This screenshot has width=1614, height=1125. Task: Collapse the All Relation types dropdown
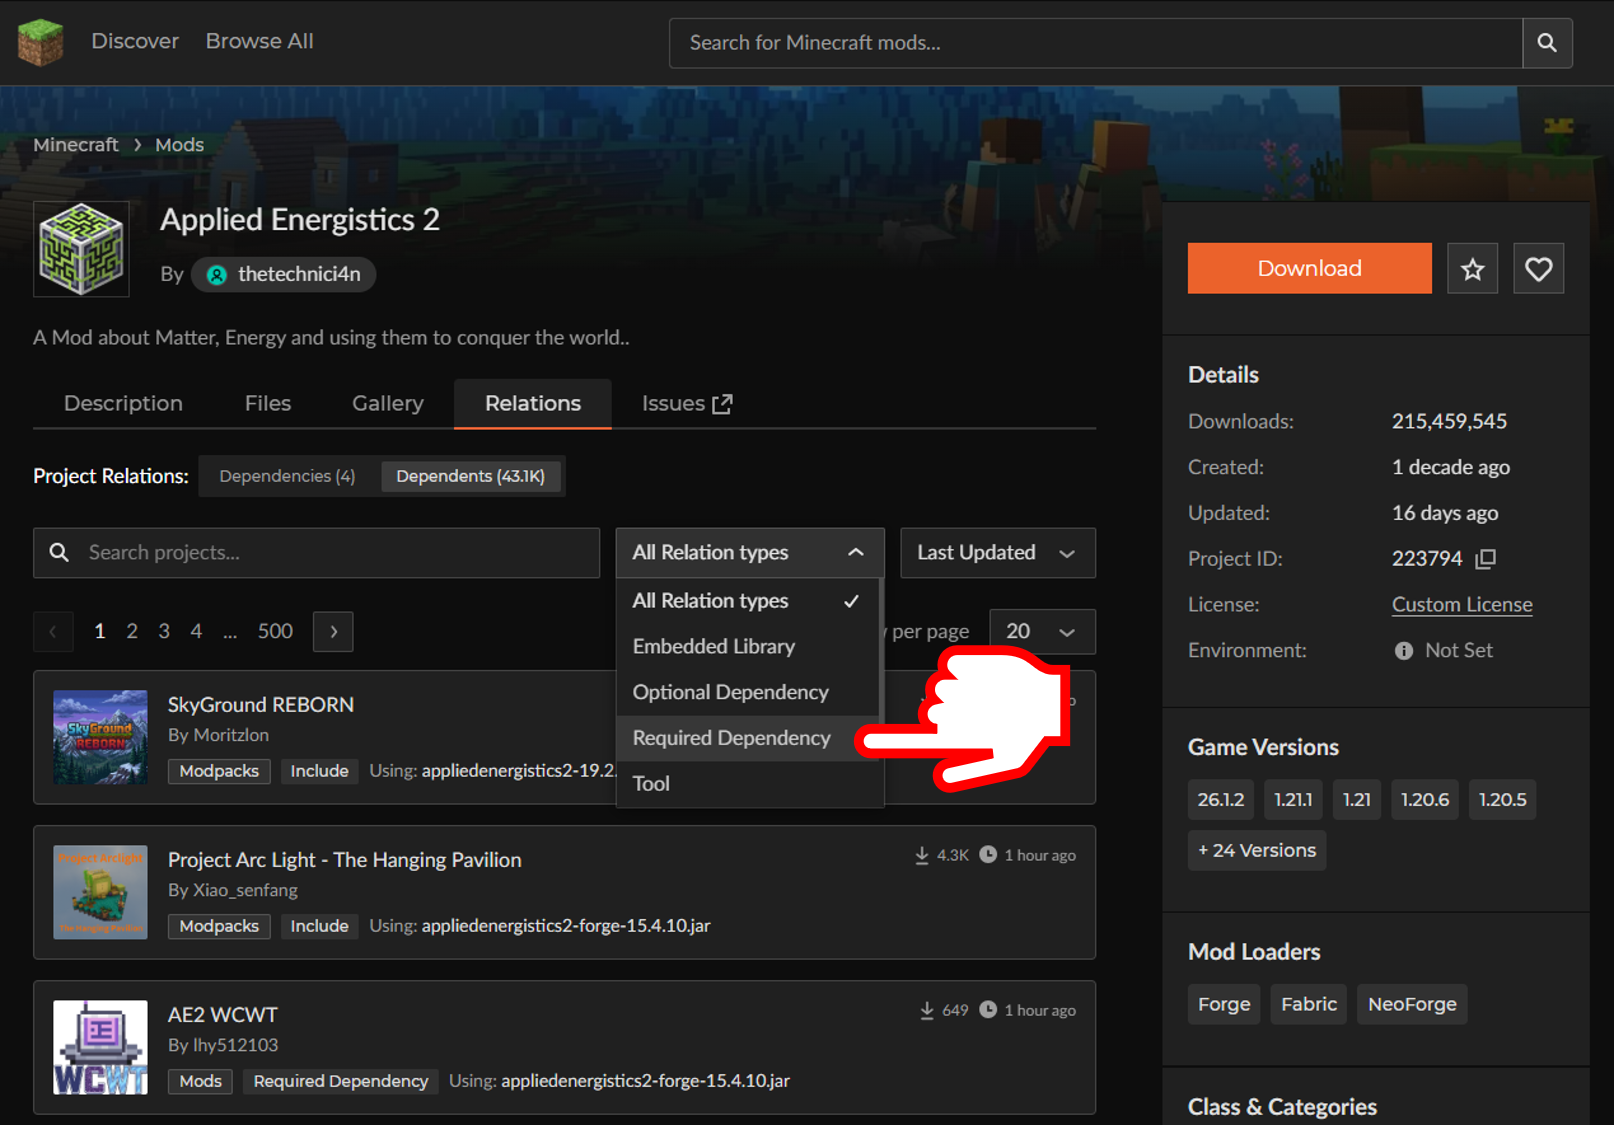click(x=750, y=553)
